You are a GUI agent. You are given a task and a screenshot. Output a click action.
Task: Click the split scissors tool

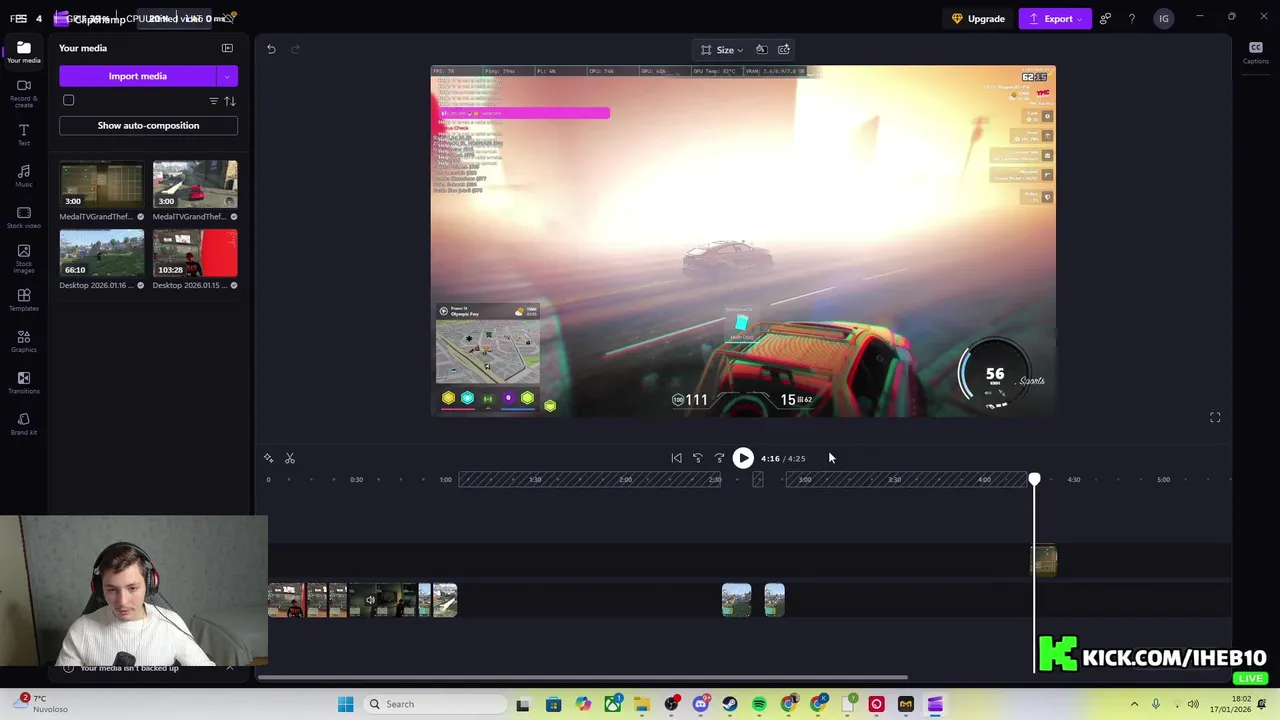[290, 458]
